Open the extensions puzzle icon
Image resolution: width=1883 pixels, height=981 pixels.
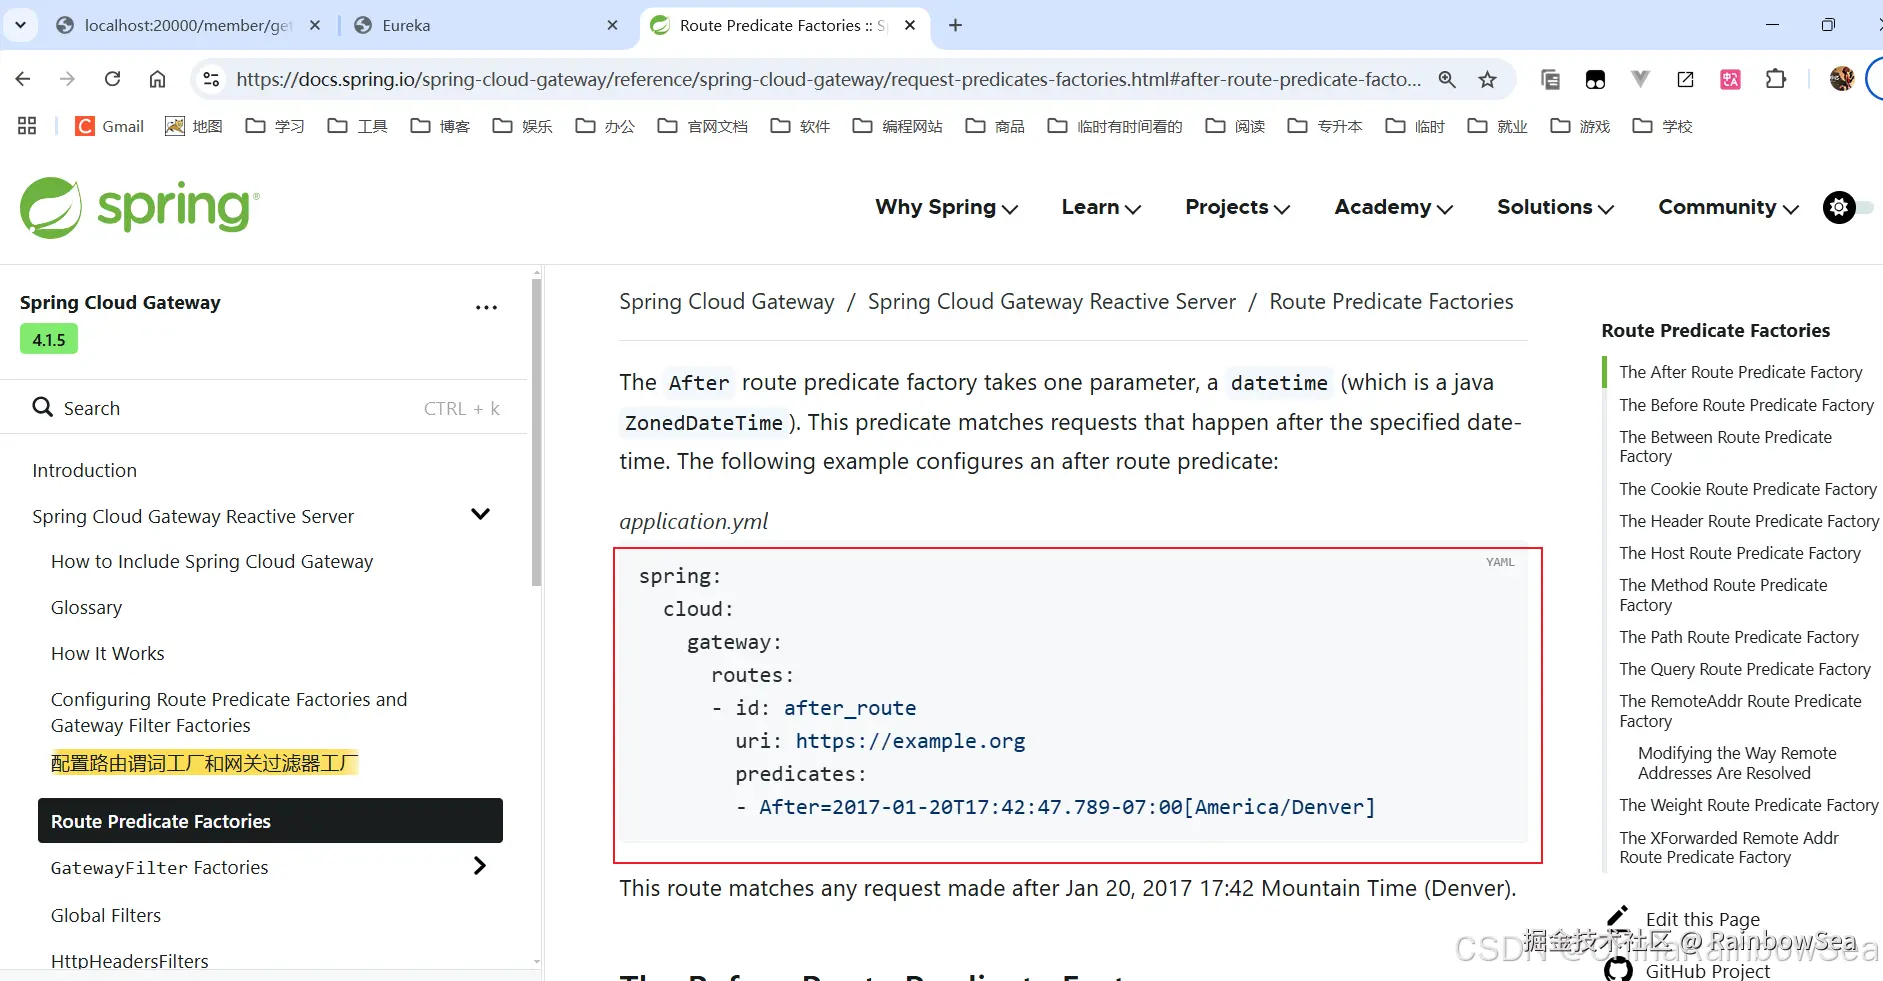click(x=1776, y=79)
